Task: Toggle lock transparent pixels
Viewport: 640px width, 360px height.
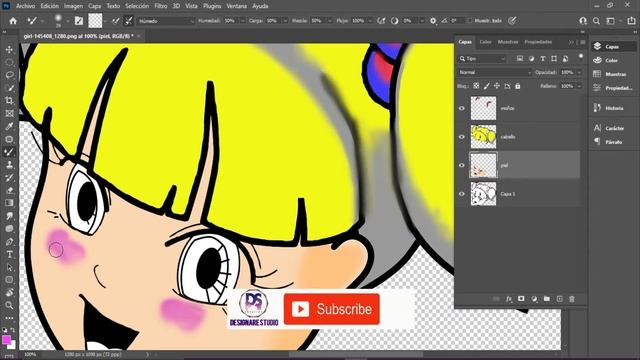Action: click(476, 86)
